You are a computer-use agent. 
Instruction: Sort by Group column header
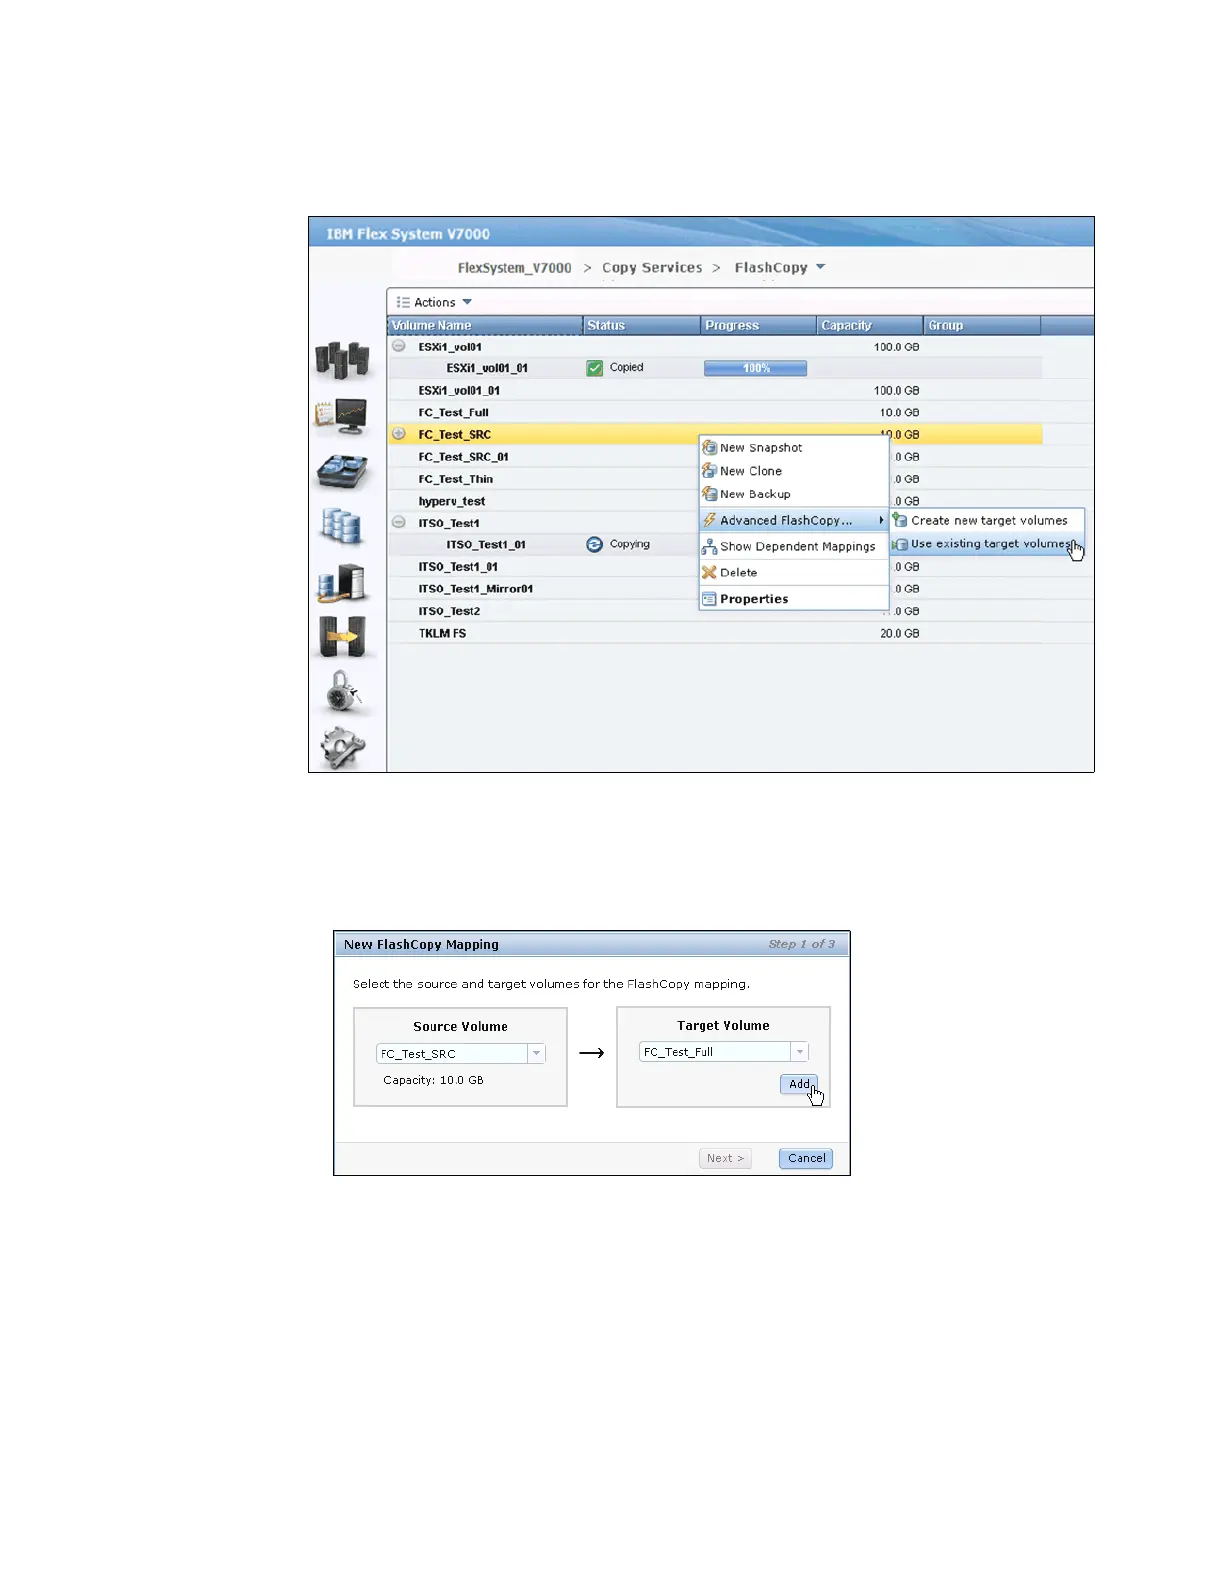(x=982, y=325)
